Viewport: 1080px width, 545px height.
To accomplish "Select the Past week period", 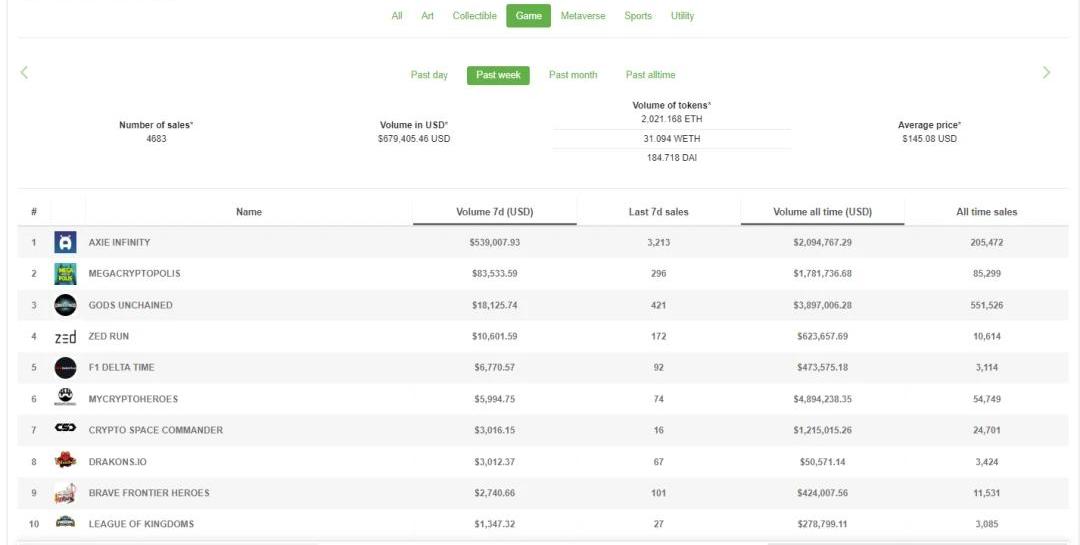I will 498,75.
